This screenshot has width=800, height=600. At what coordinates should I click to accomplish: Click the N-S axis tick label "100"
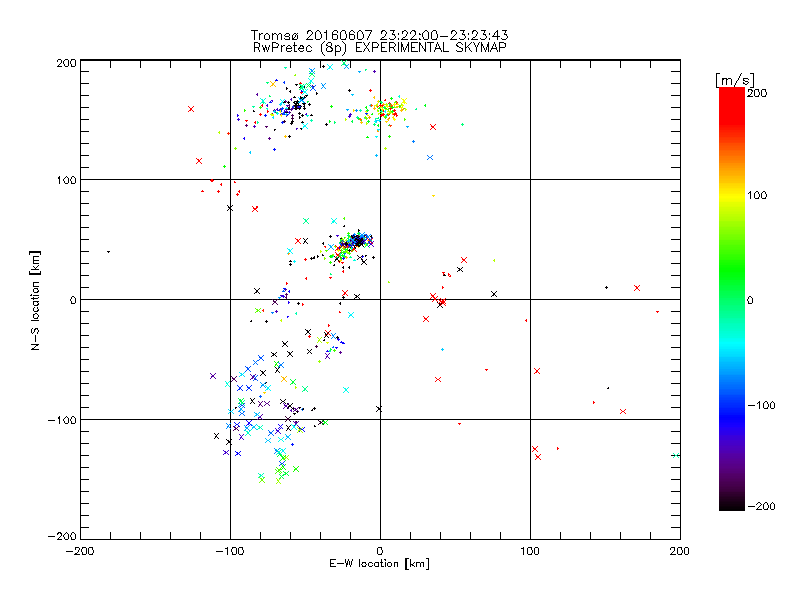coord(66,180)
